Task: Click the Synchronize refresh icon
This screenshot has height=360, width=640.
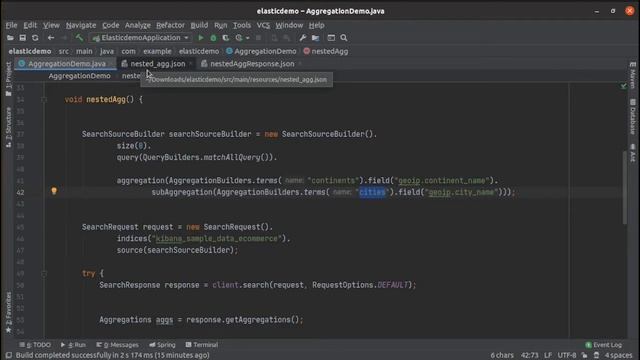Action: 35,38
